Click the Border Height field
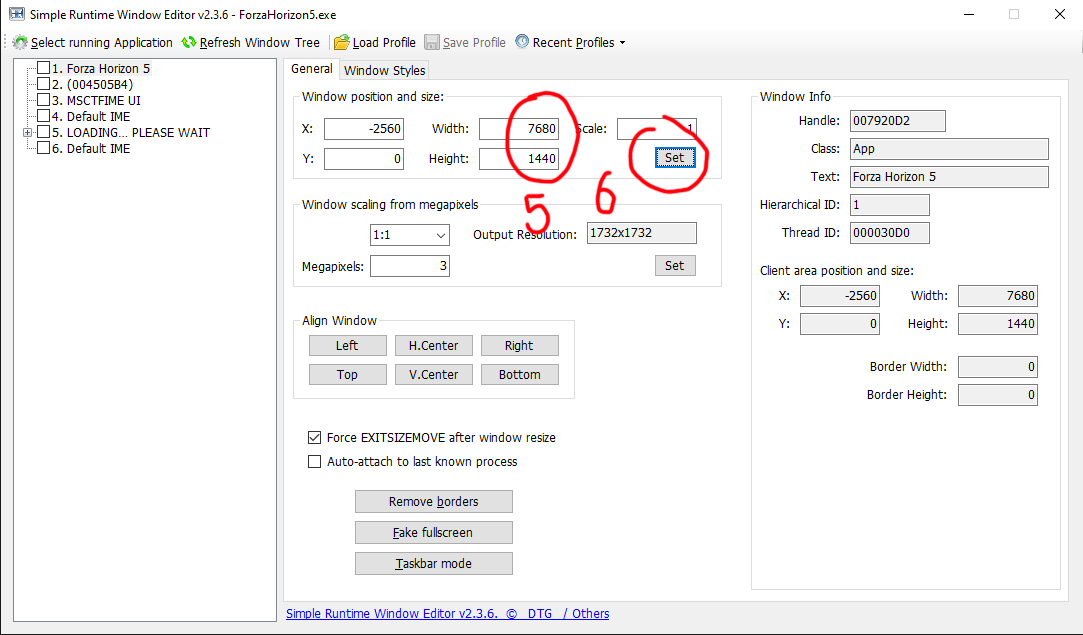This screenshot has width=1083, height=635. pos(997,395)
